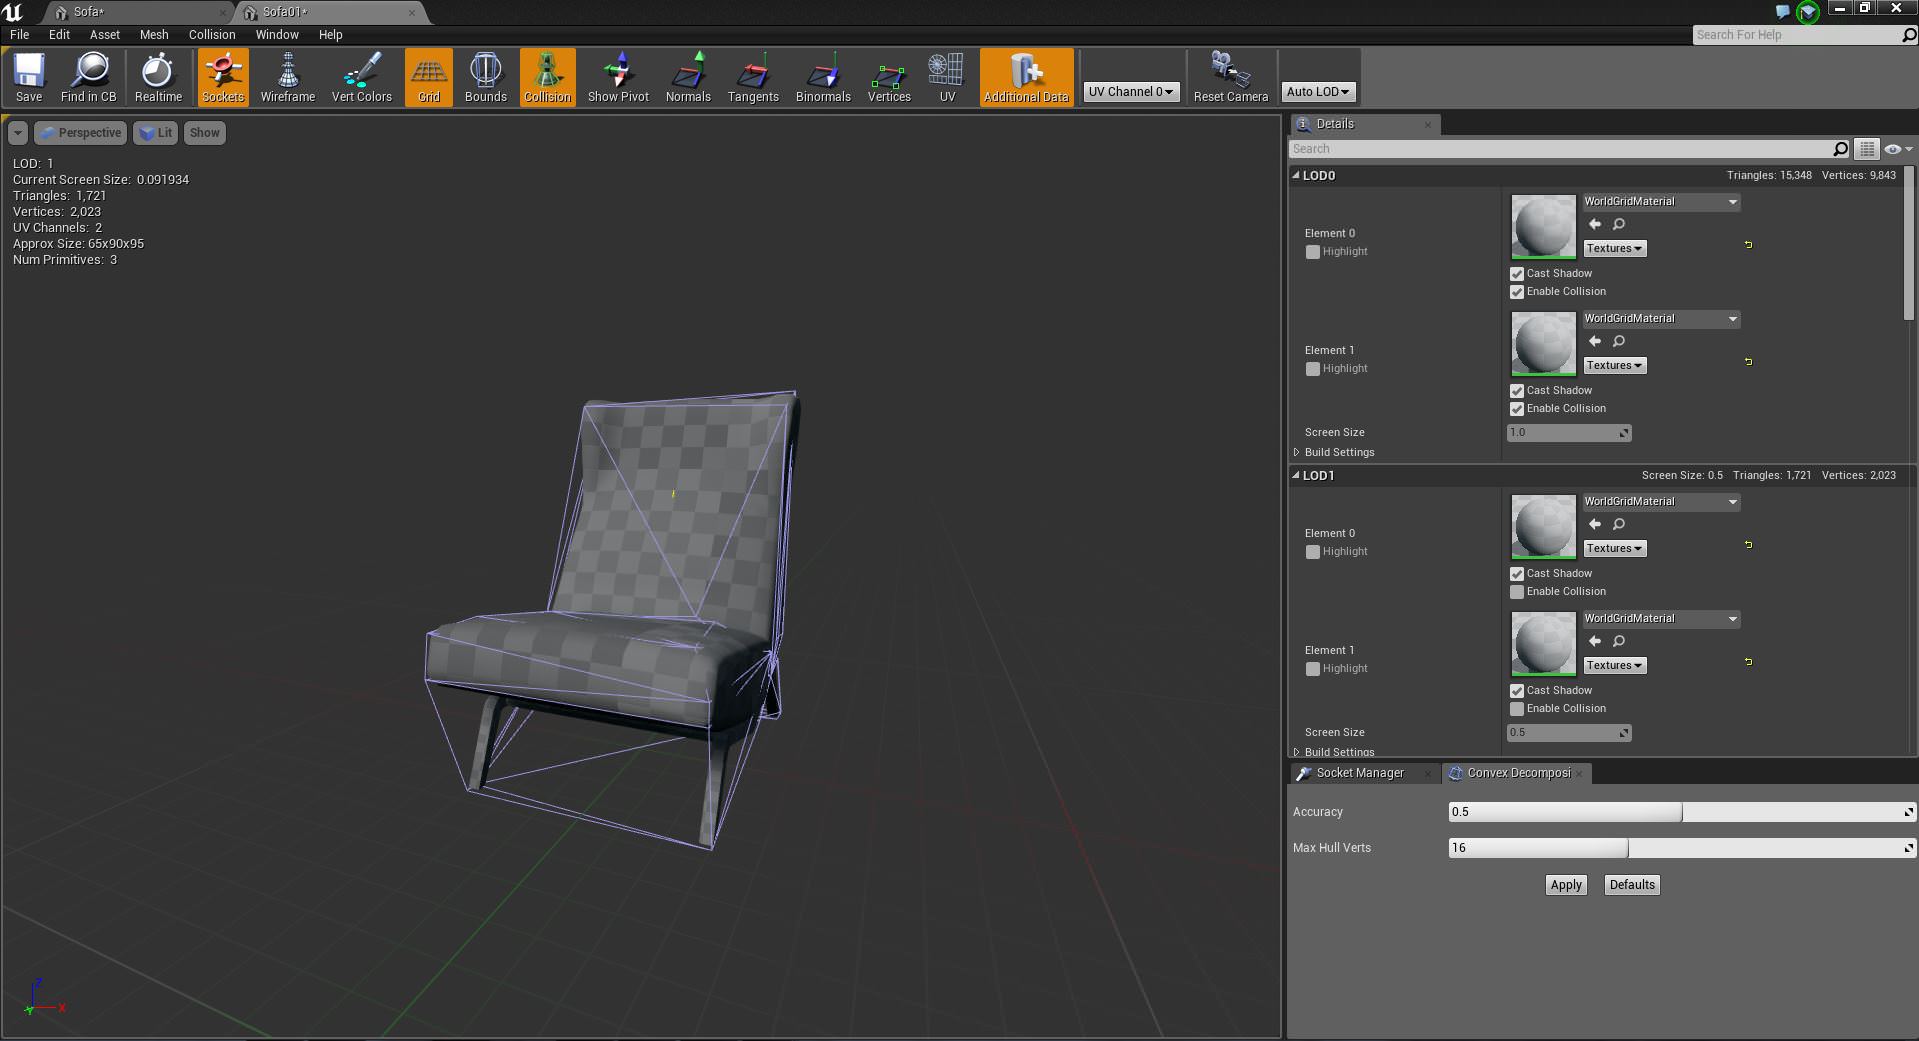Open the Collision menu
The width and height of the screenshot is (1919, 1041).
click(212, 35)
